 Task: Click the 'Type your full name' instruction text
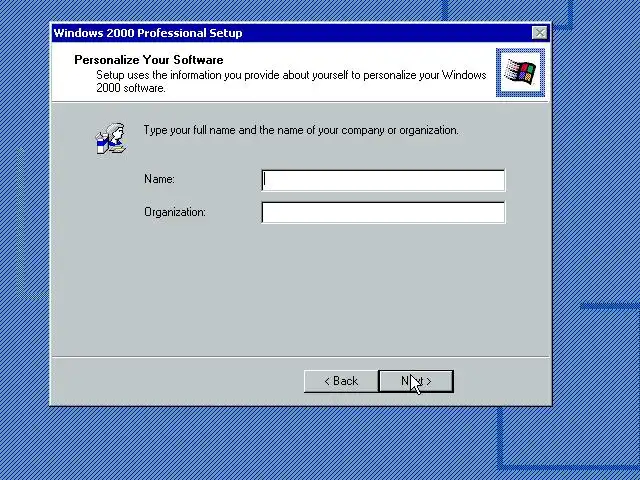pos(301,130)
